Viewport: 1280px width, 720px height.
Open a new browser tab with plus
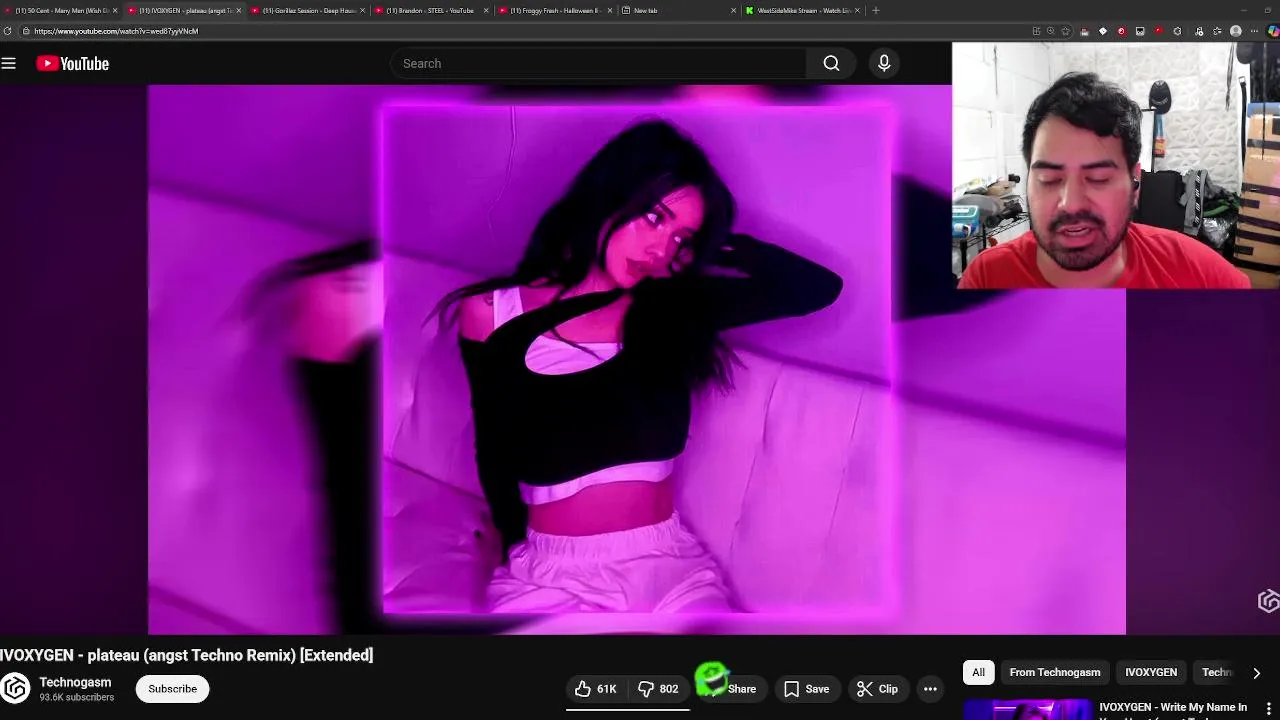(x=876, y=10)
